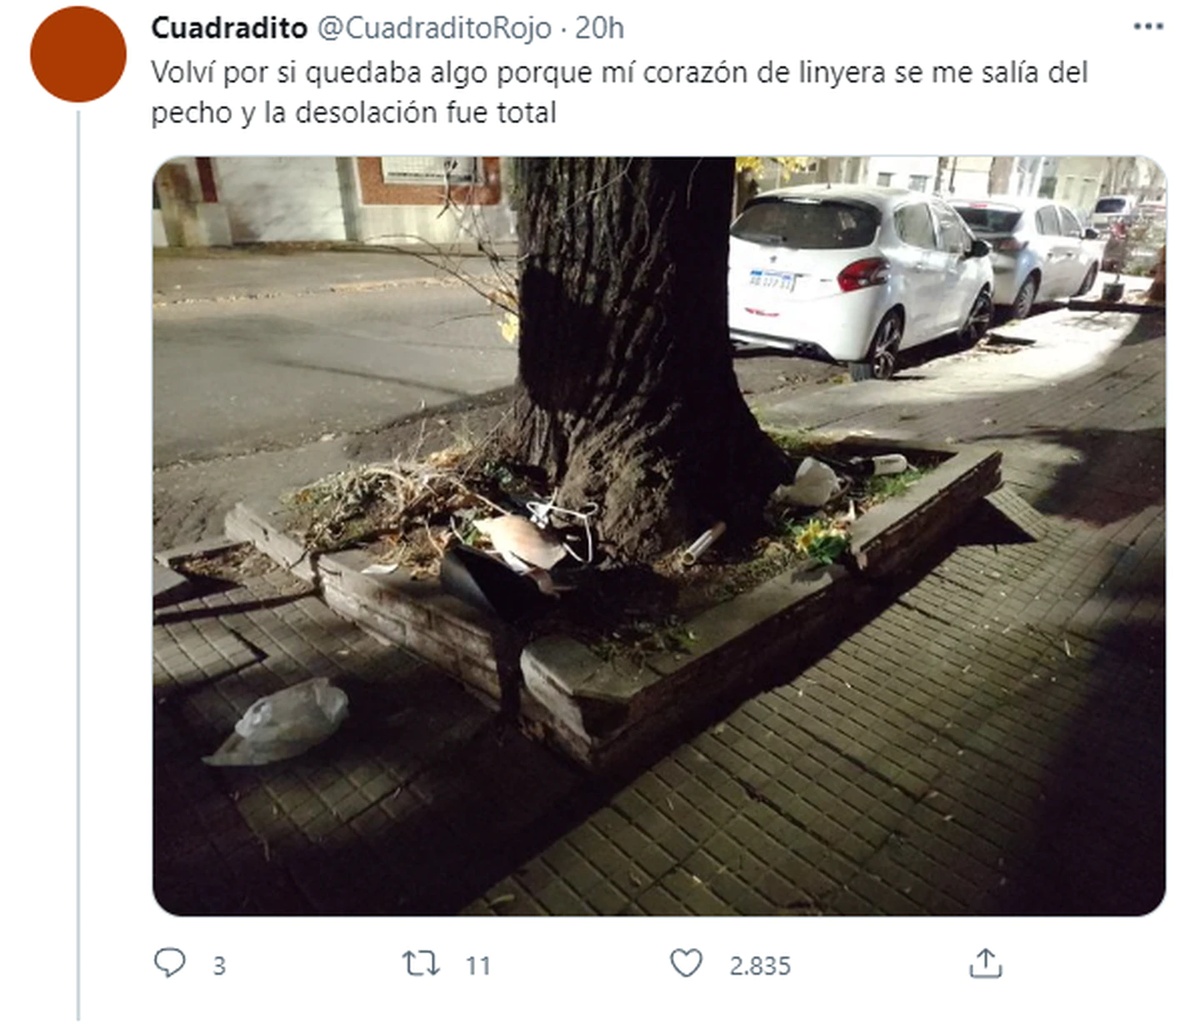The height and width of the screenshot is (1023, 1200).
Task: Retweet using the arrows icon
Action: tap(421, 964)
